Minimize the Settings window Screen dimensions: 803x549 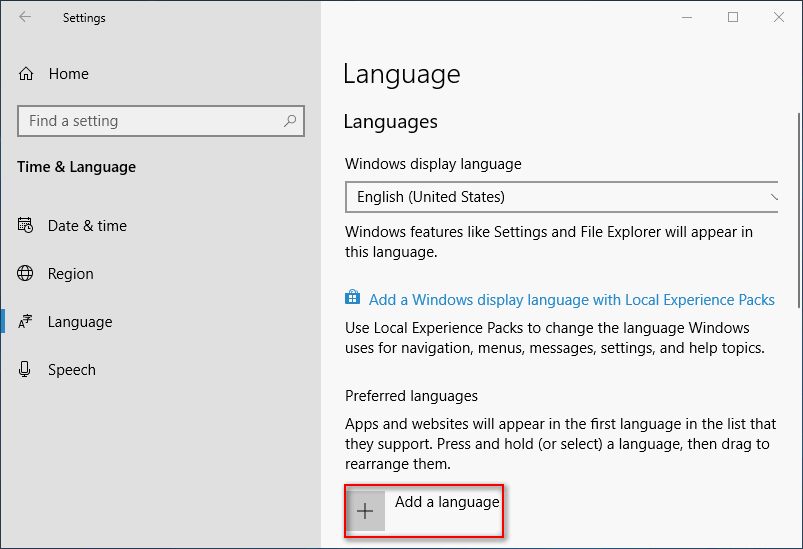tap(687, 17)
